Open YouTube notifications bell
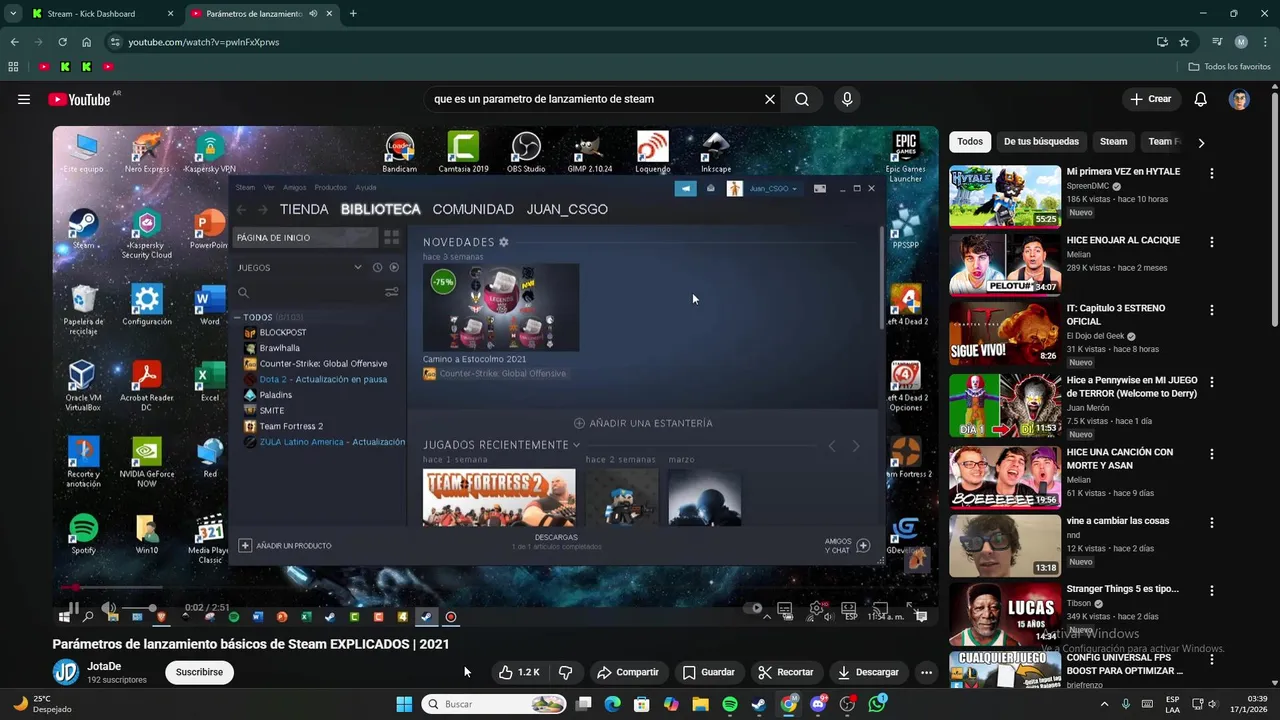 click(1201, 99)
